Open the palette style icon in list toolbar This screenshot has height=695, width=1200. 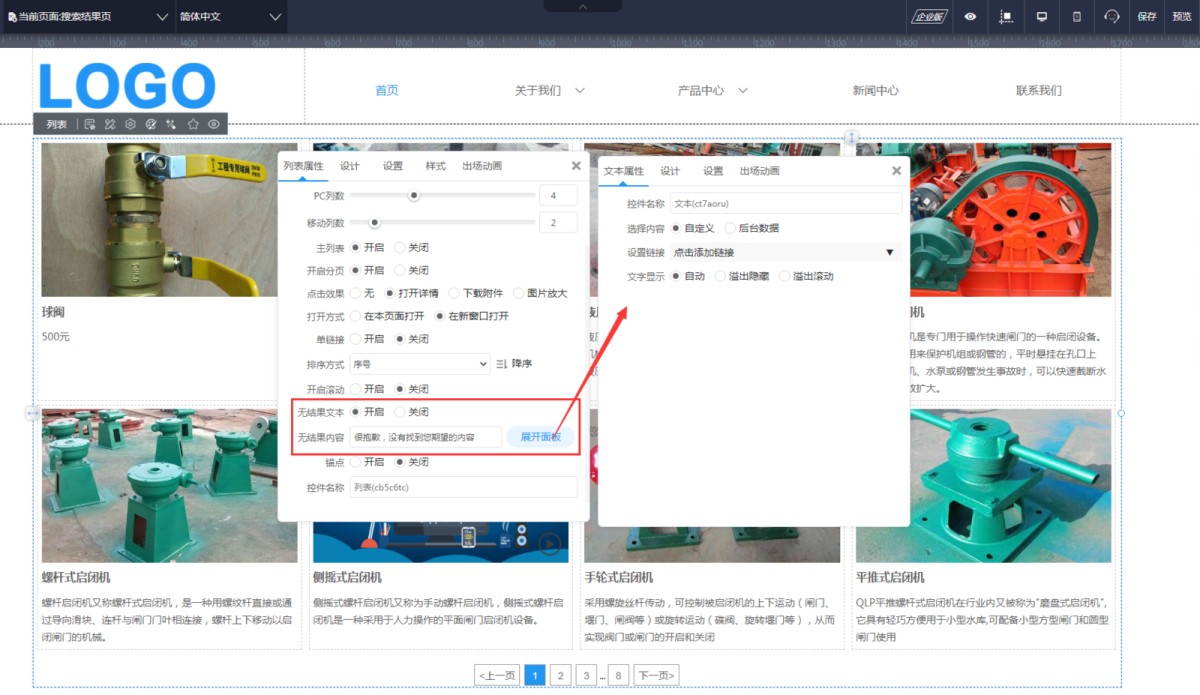[151, 124]
